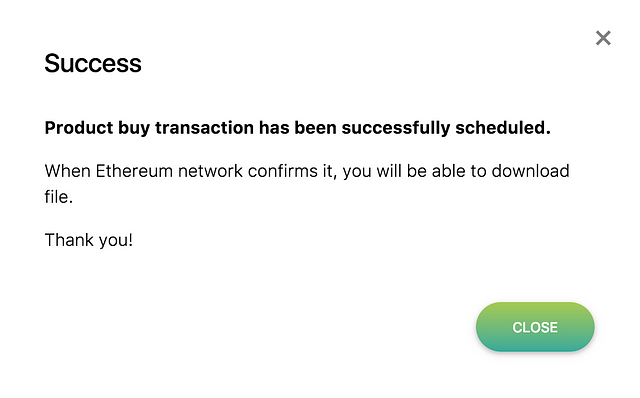Screen dimensions: 640x398
Task: Click the word able in the paragraph
Action: 449,171
